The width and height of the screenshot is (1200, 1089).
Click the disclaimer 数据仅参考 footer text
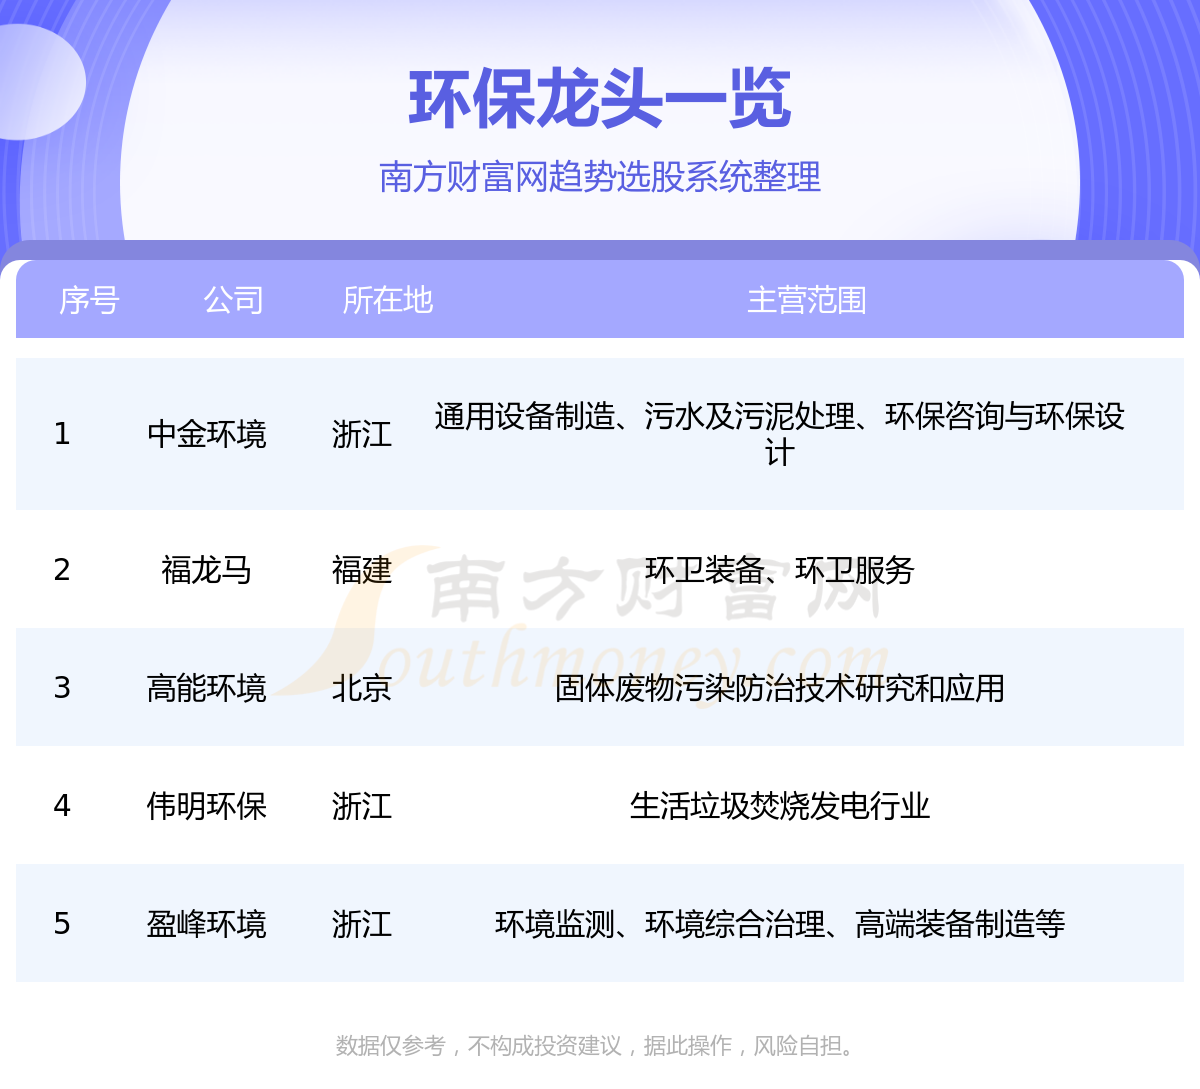point(597,1046)
